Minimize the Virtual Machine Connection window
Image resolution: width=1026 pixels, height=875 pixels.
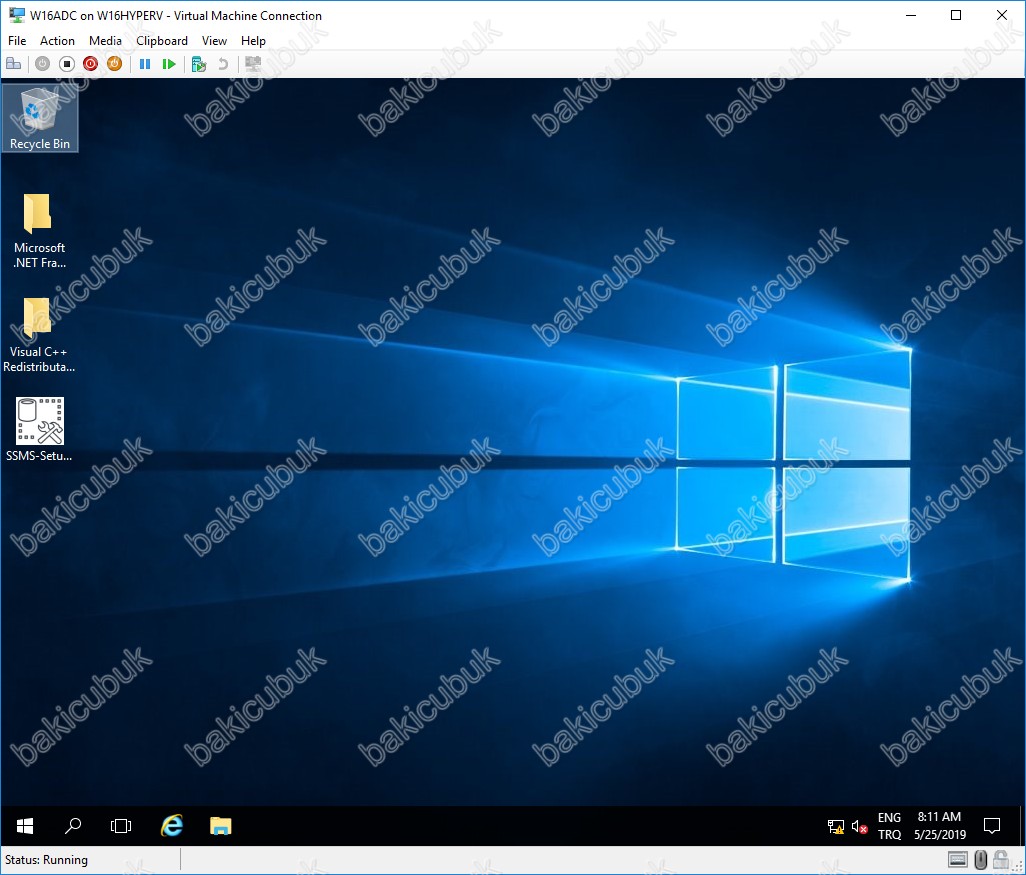point(910,15)
